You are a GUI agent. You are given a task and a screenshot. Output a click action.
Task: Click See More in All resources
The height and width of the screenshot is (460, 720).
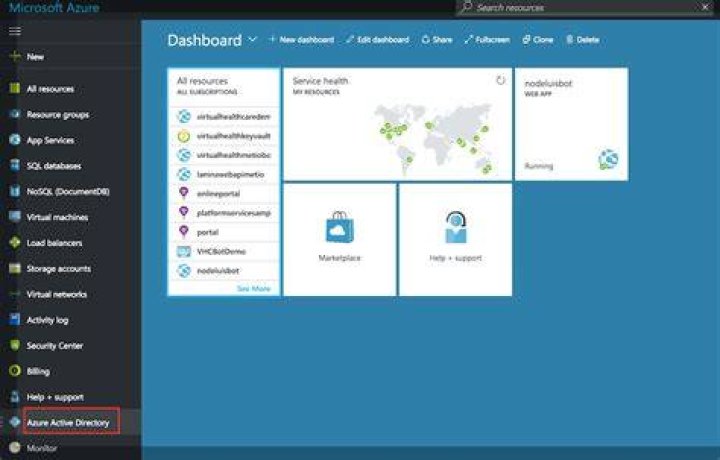coord(253,289)
